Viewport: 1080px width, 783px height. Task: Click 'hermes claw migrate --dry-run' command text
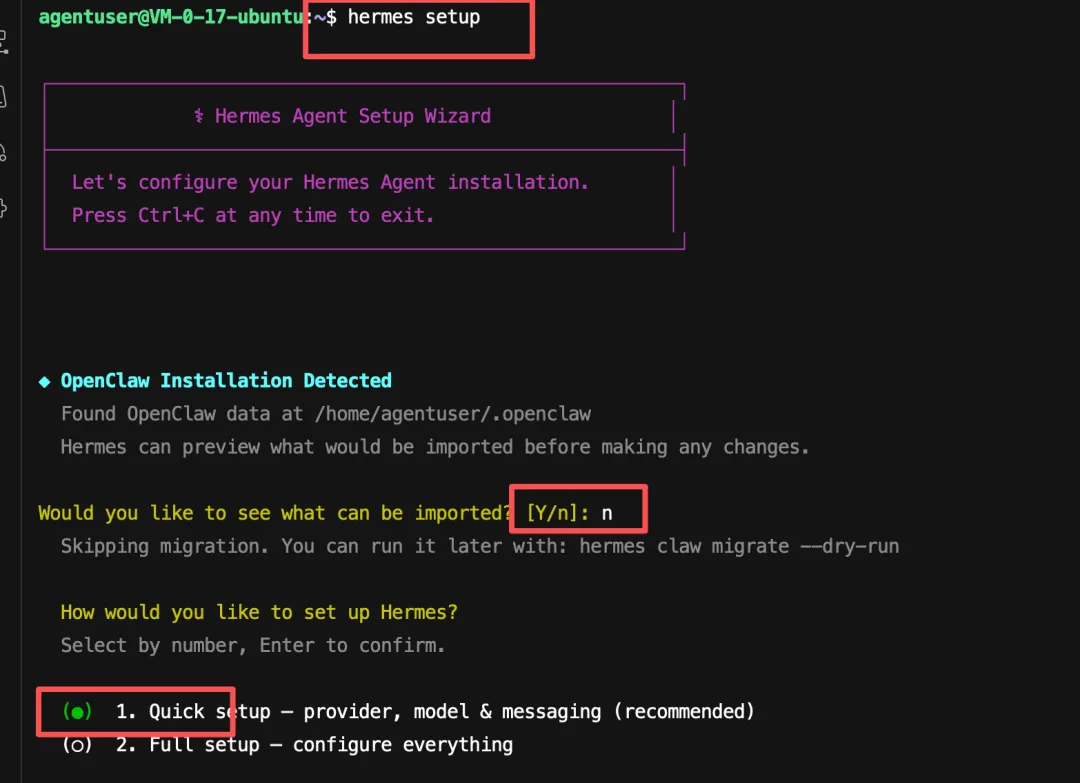point(739,546)
